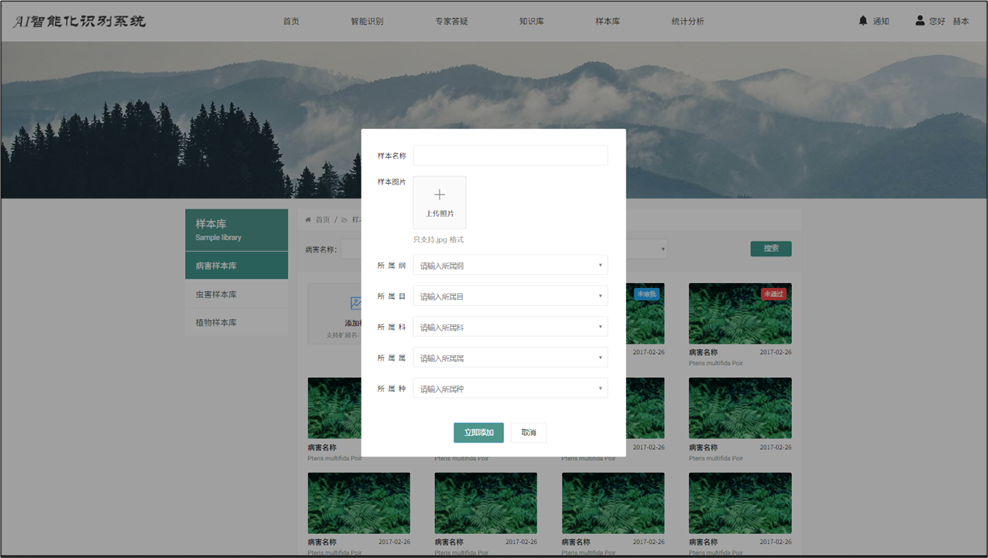
Task: Go to 知识库 in top navigation
Action: pyautogui.click(x=531, y=21)
